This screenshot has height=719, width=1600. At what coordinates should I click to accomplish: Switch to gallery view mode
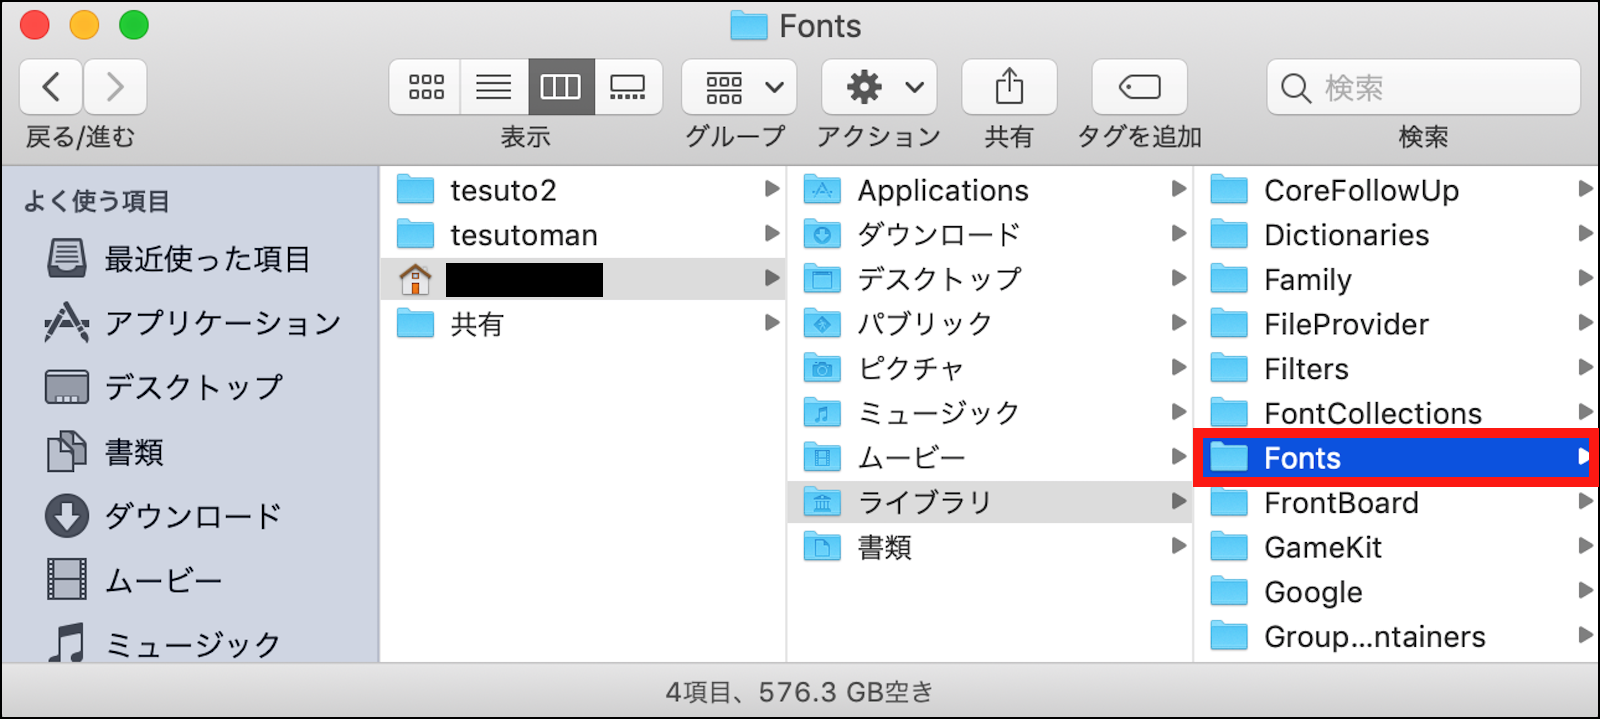pos(628,87)
